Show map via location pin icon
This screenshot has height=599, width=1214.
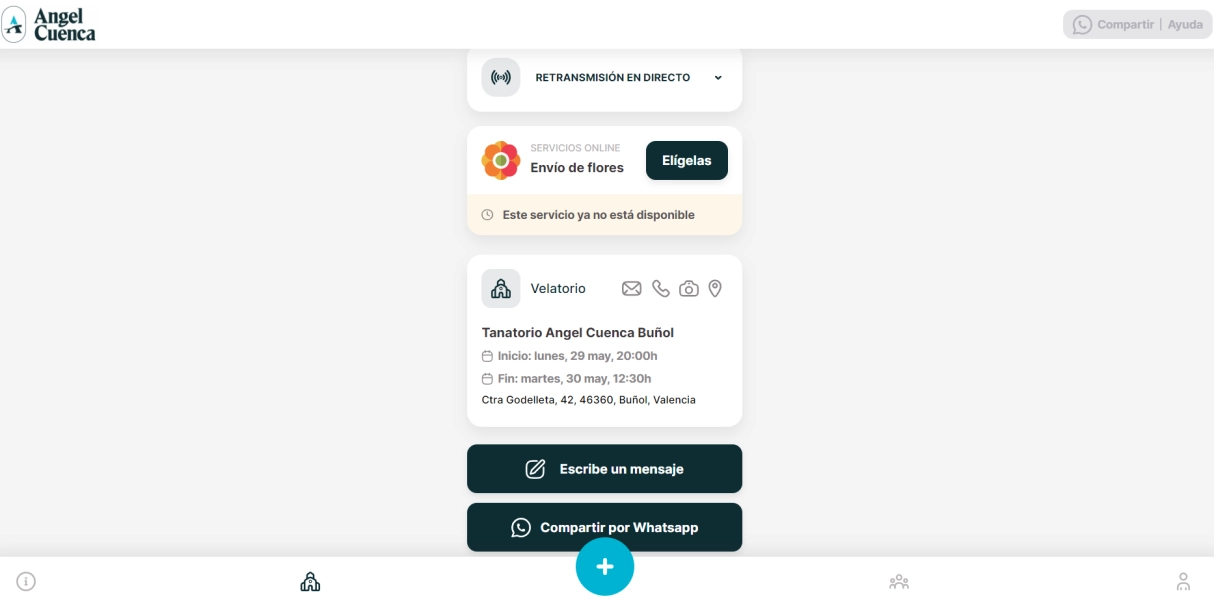pyautogui.click(x=715, y=289)
